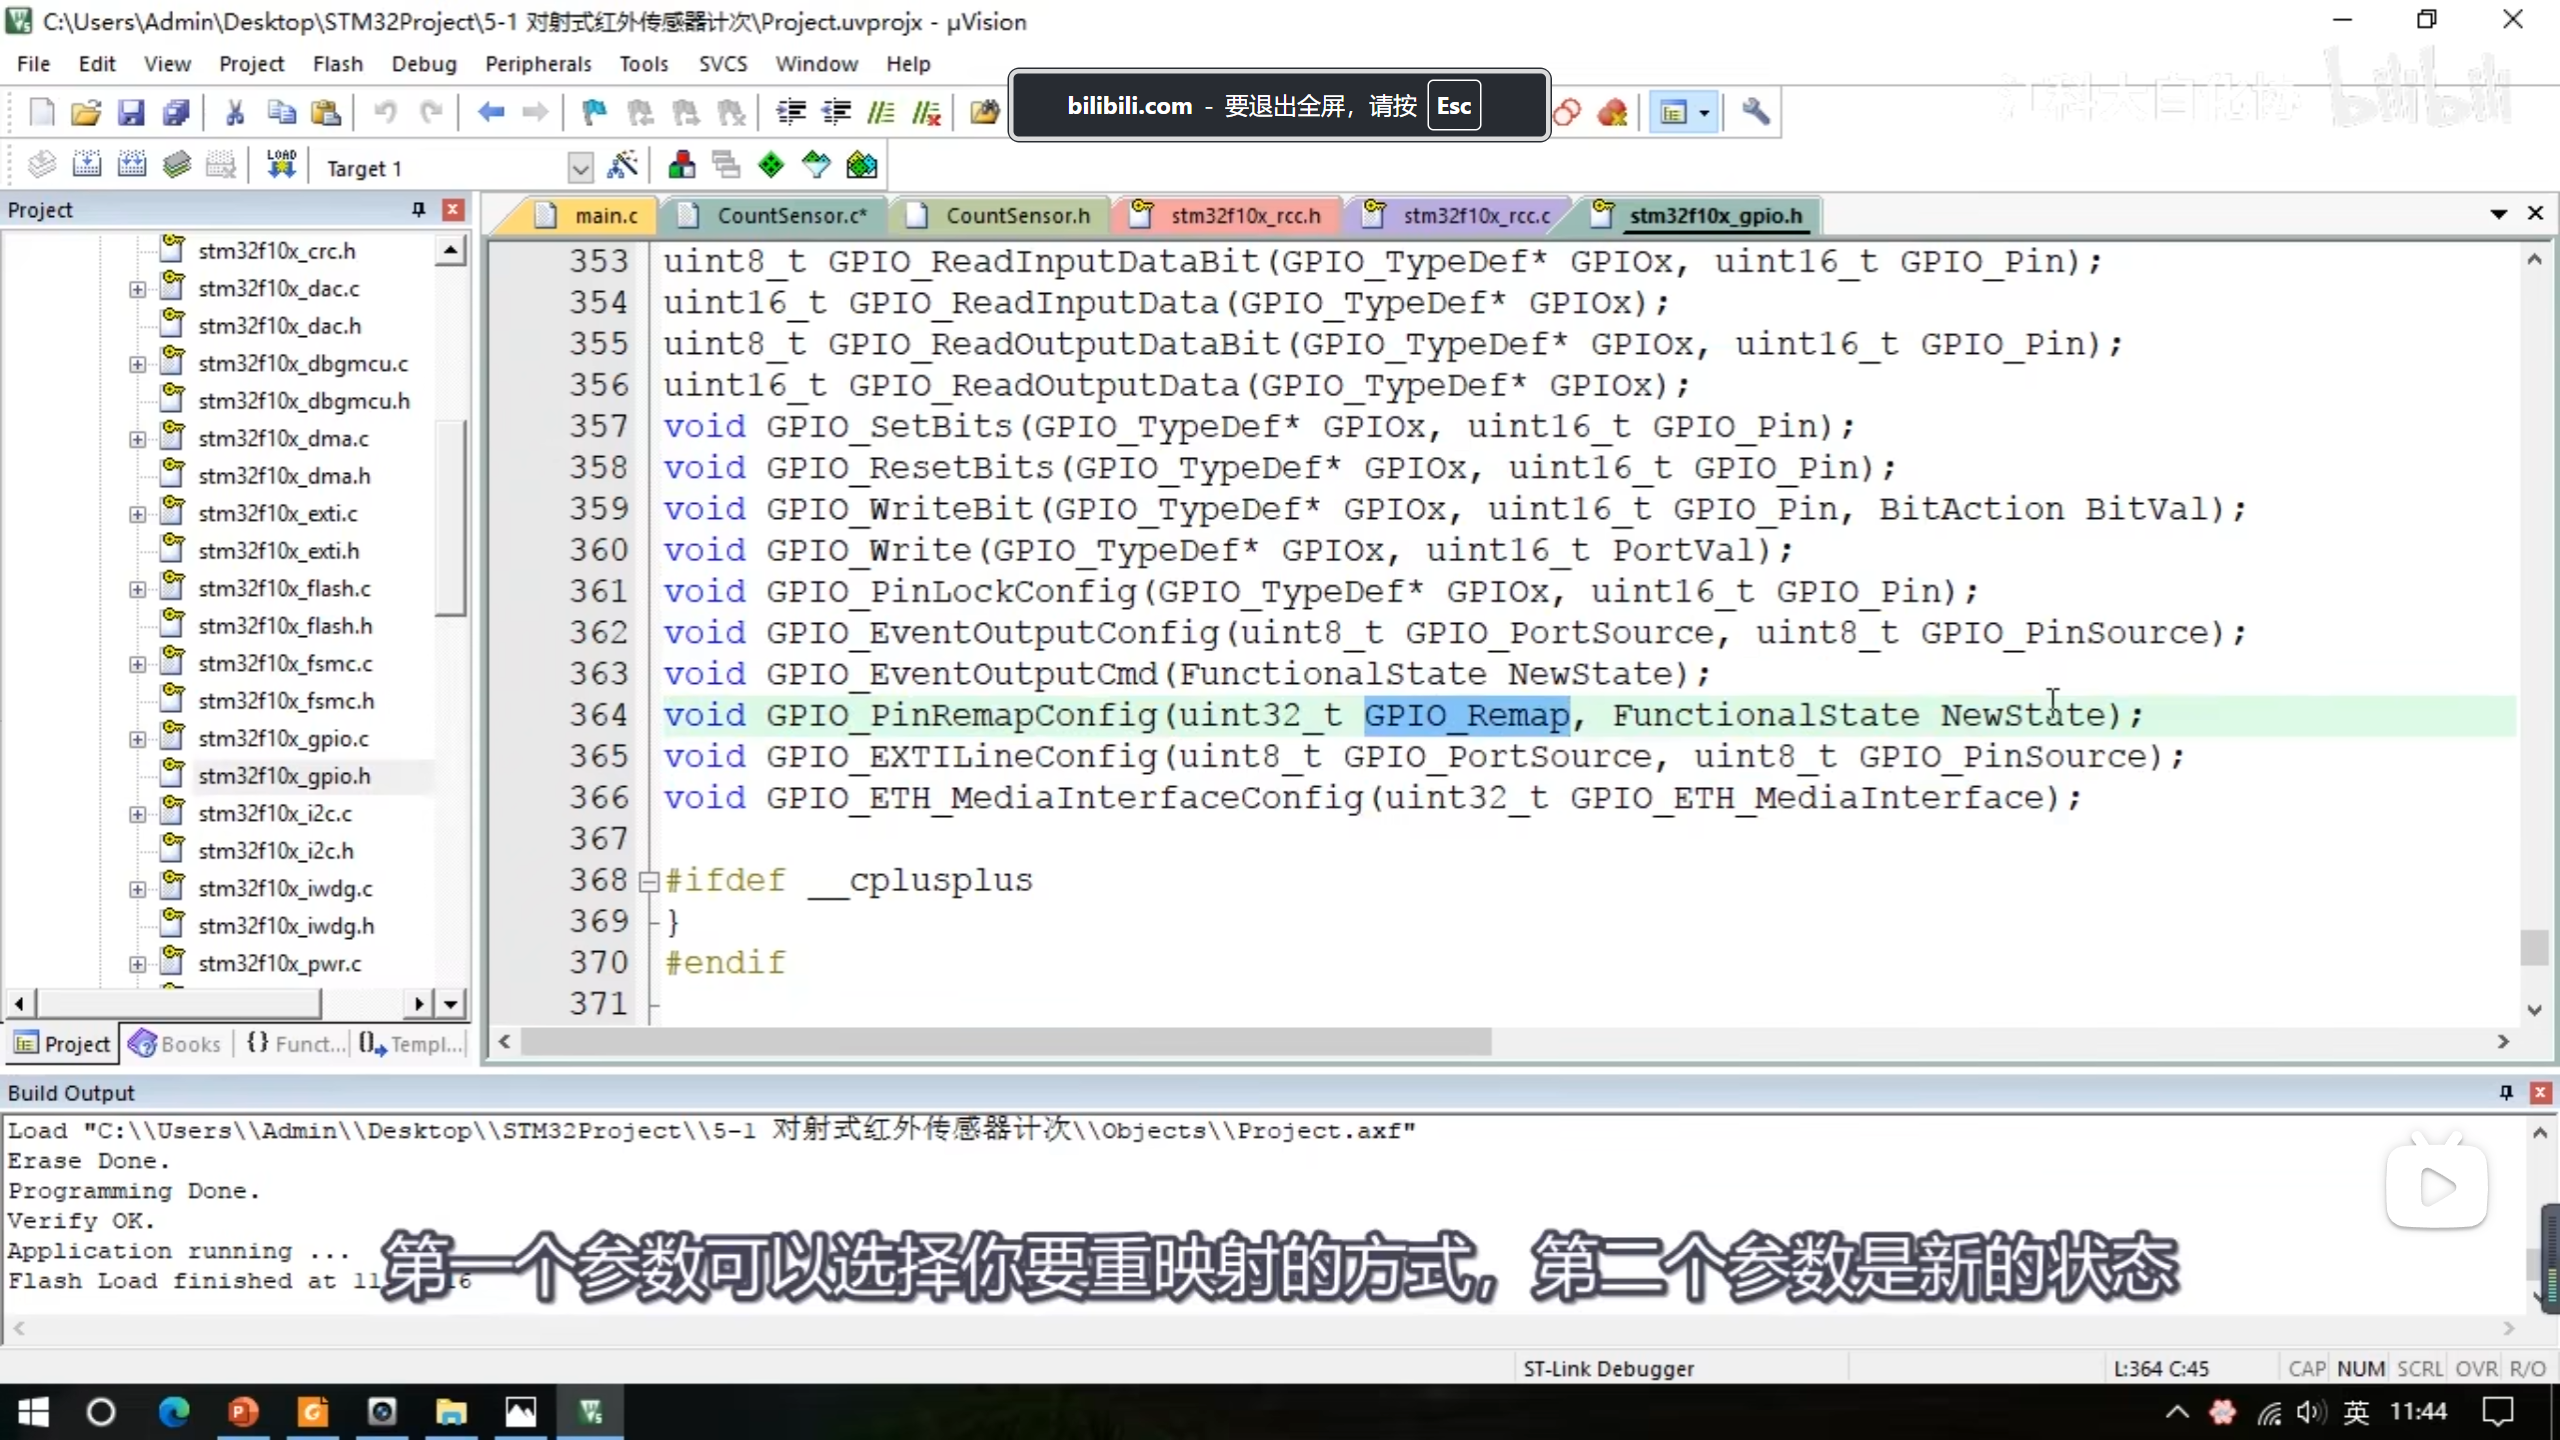Pin the Project panel
The height and width of the screenshot is (1440, 2560).
pyautogui.click(x=418, y=209)
